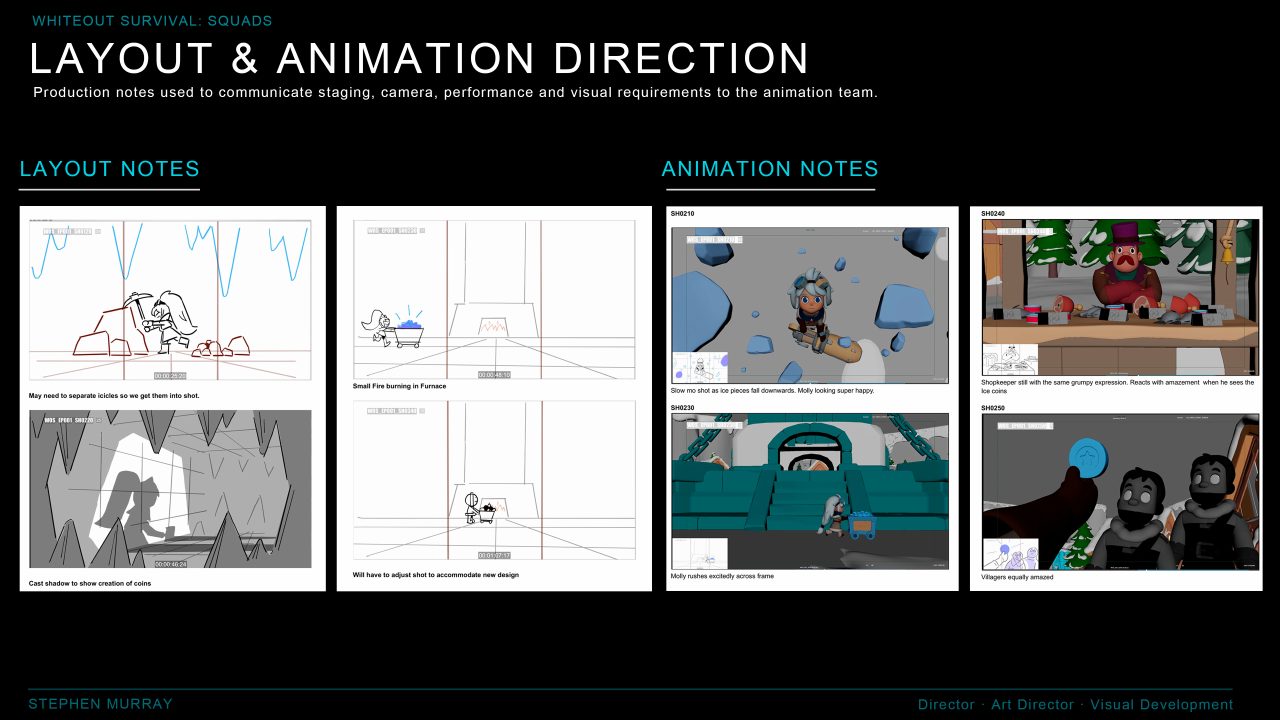Image resolution: width=1280 pixels, height=720 pixels.
Task: Click timecode 00:00:46:24 on cave frame
Action: (x=170, y=564)
